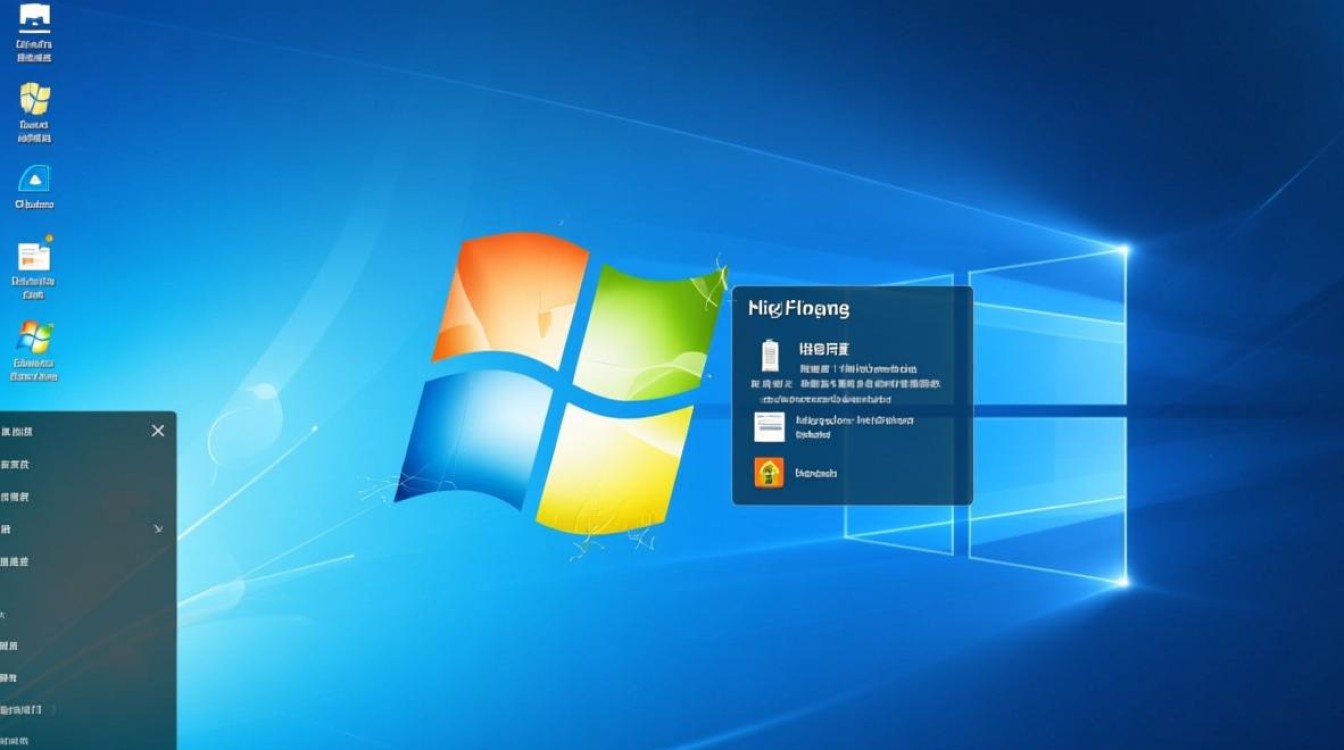Image resolution: width=1344 pixels, height=750 pixels.
Task: Open the blue triangle desktop shortcut
Action: pos(34,178)
